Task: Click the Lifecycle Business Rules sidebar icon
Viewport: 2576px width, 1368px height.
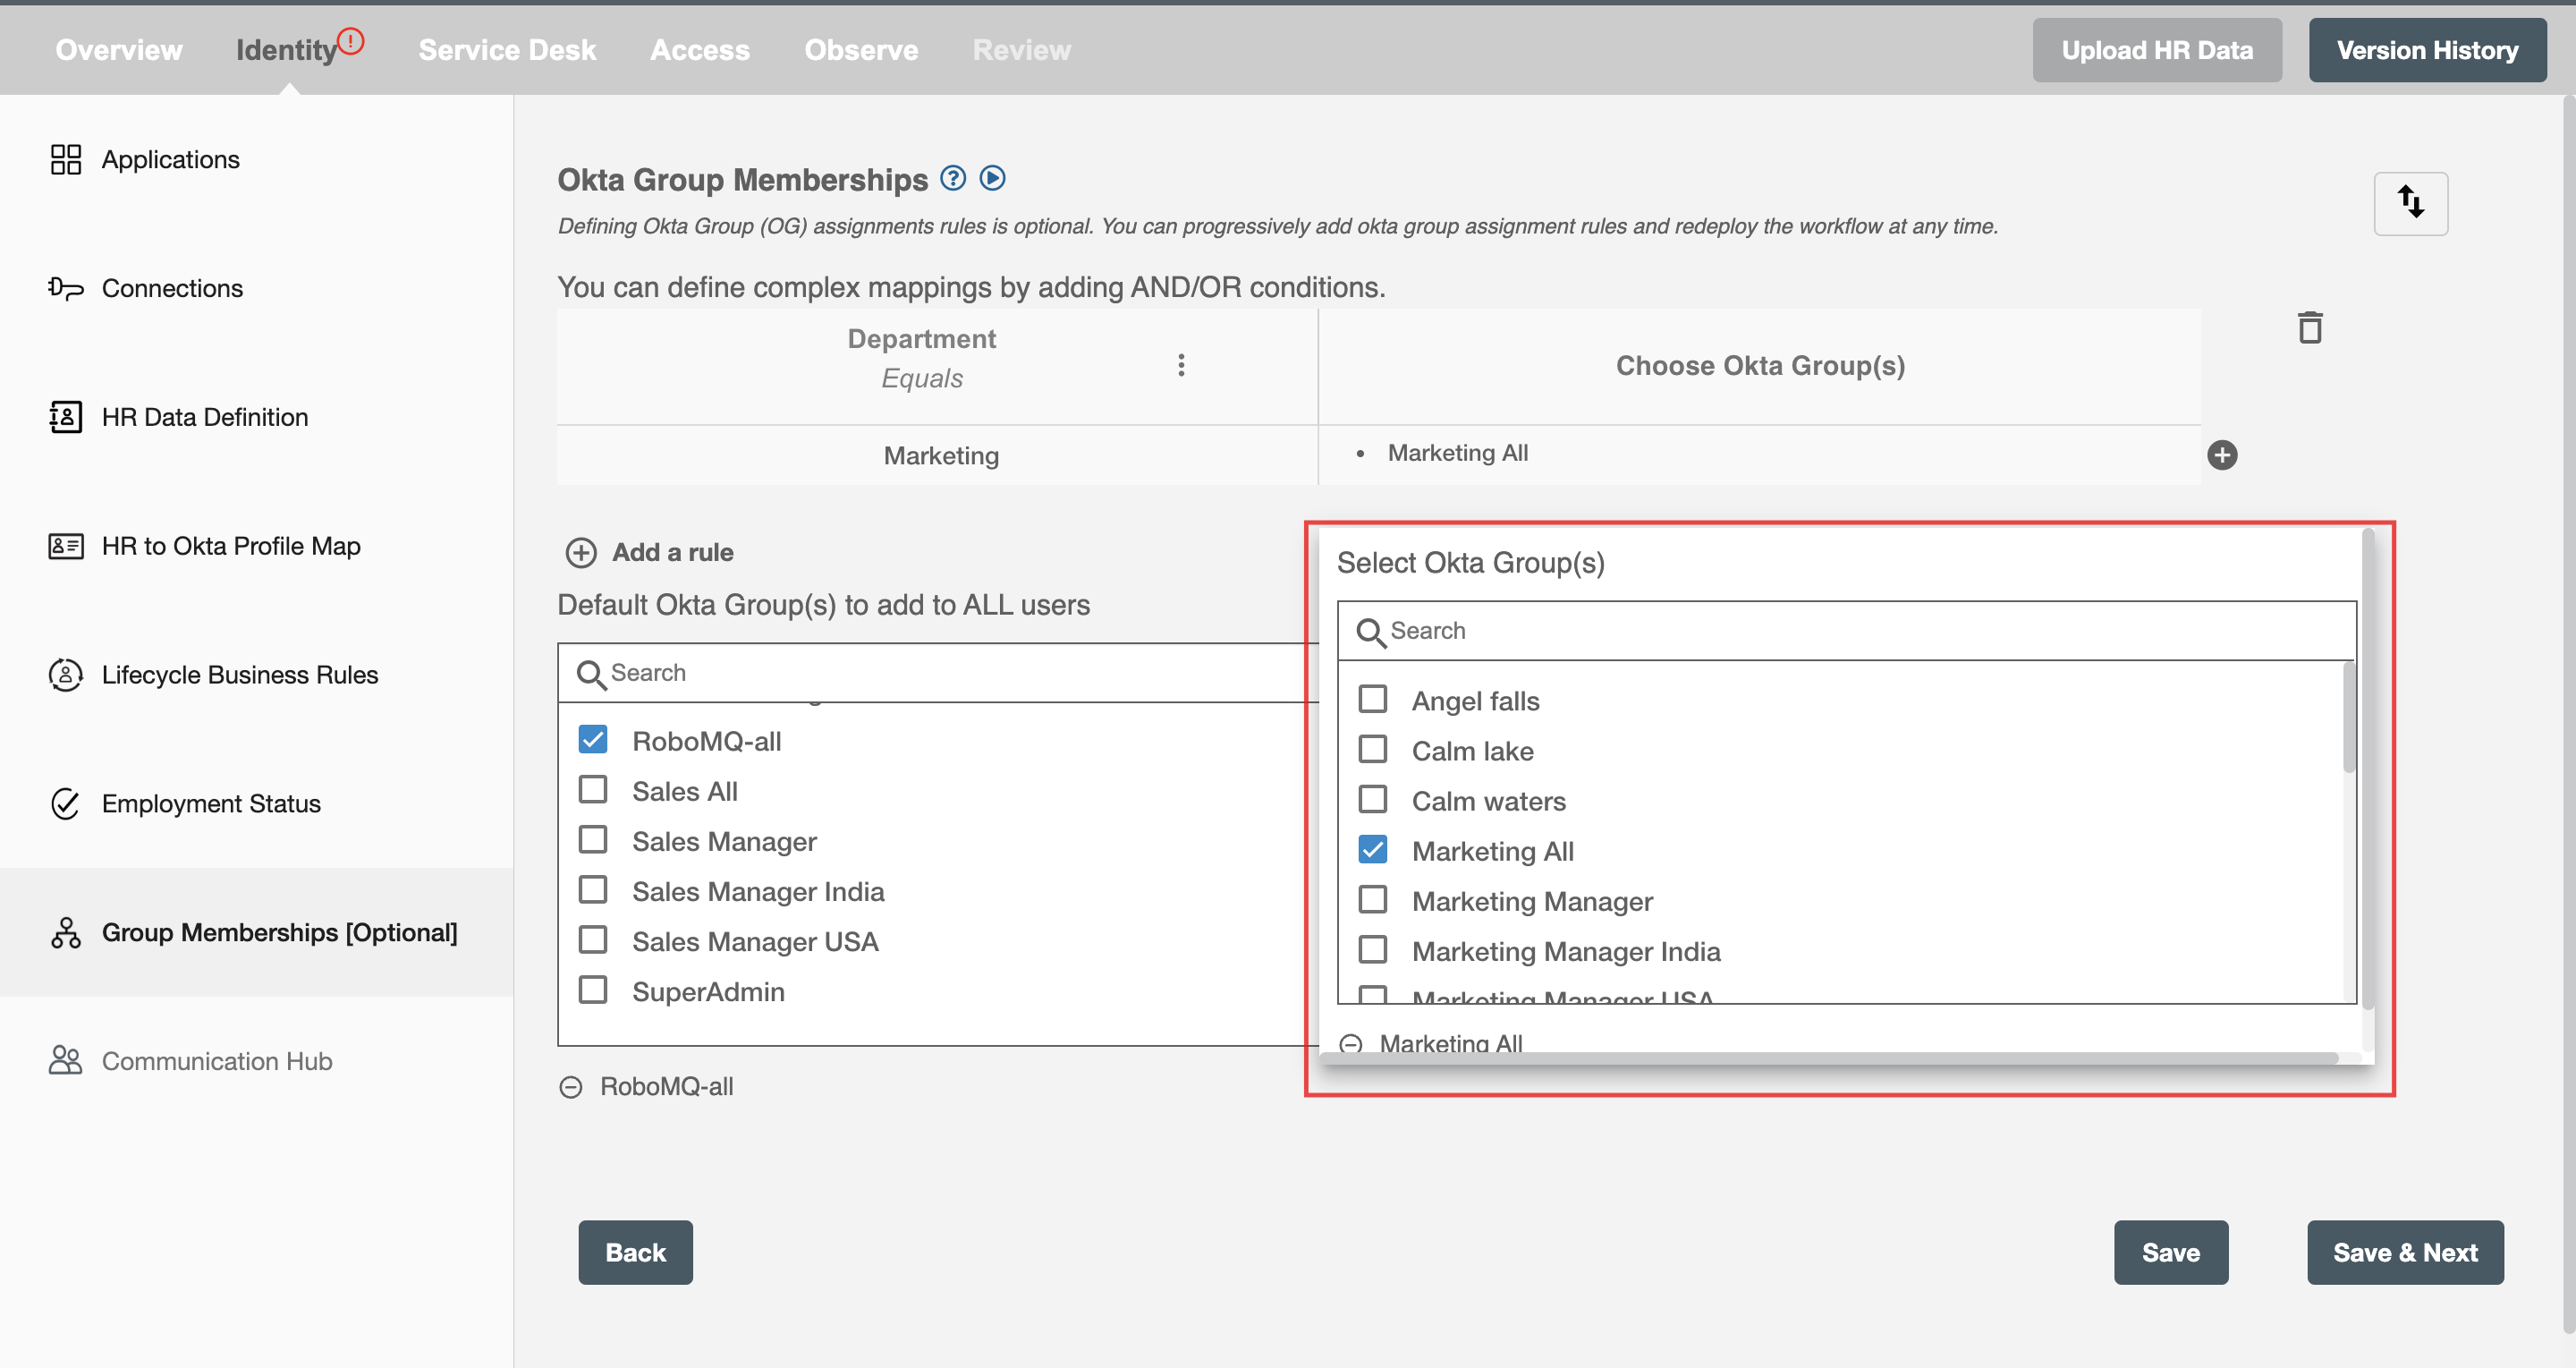Action: tap(66, 675)
